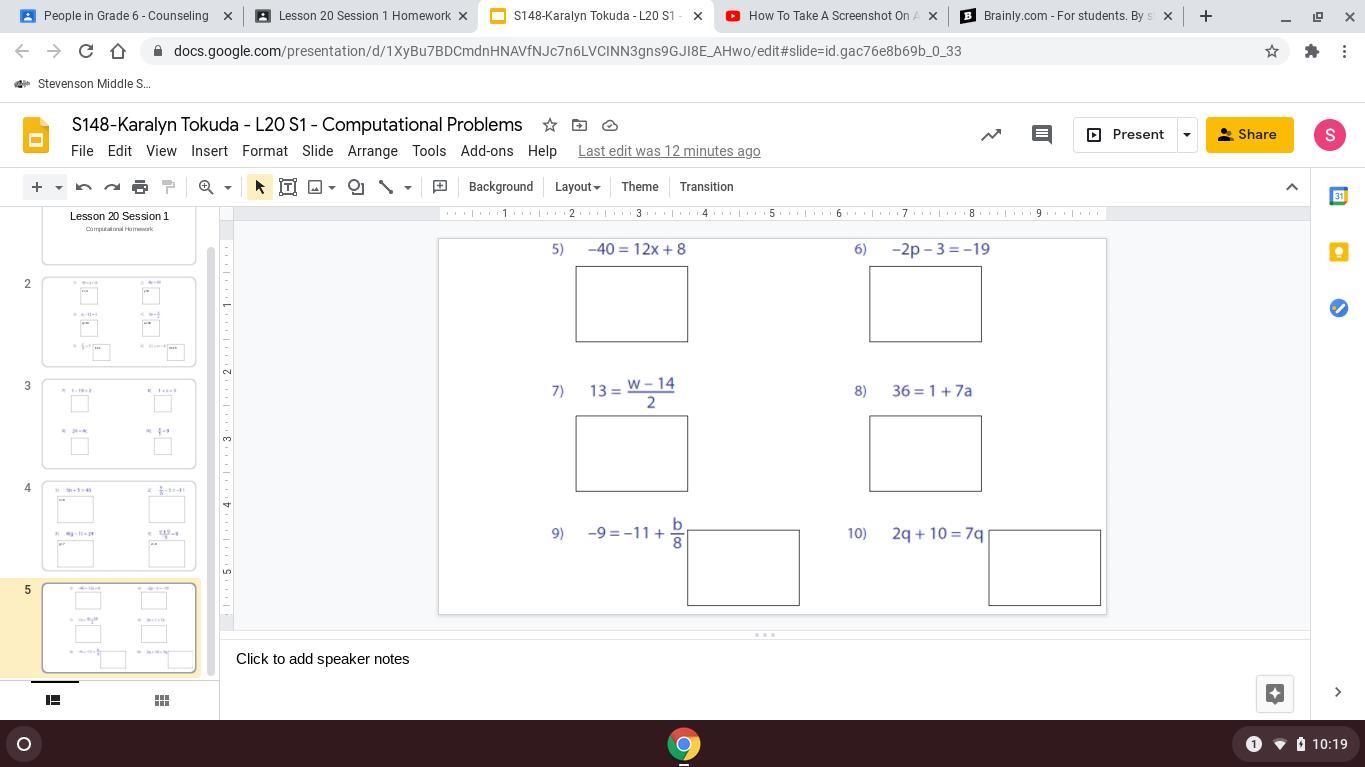Viewport: 1365px width, 767px height.
Task: Select the line tool
Action: point(386,187)
